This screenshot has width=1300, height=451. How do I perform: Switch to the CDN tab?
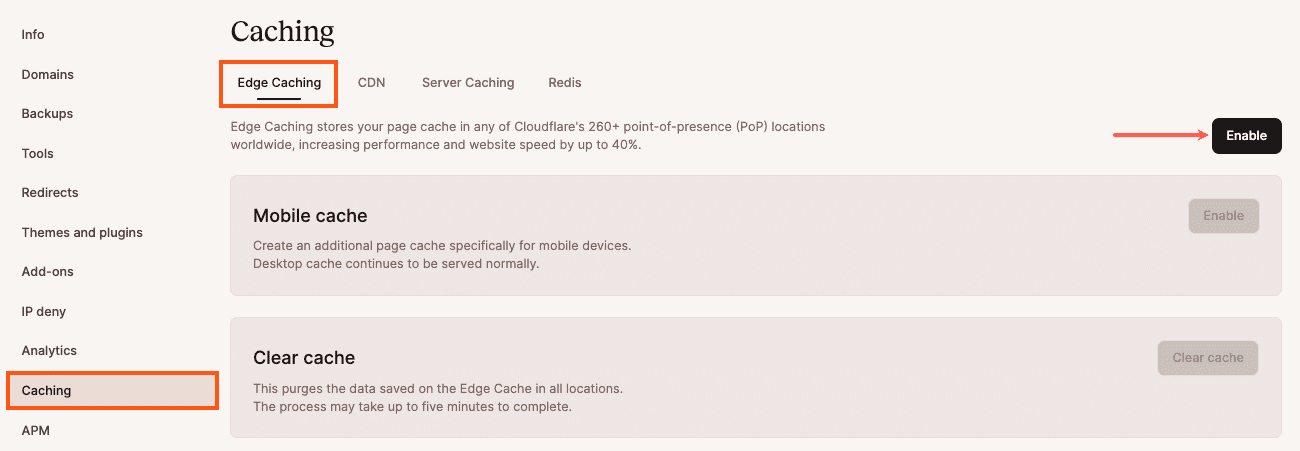[371, 83]
